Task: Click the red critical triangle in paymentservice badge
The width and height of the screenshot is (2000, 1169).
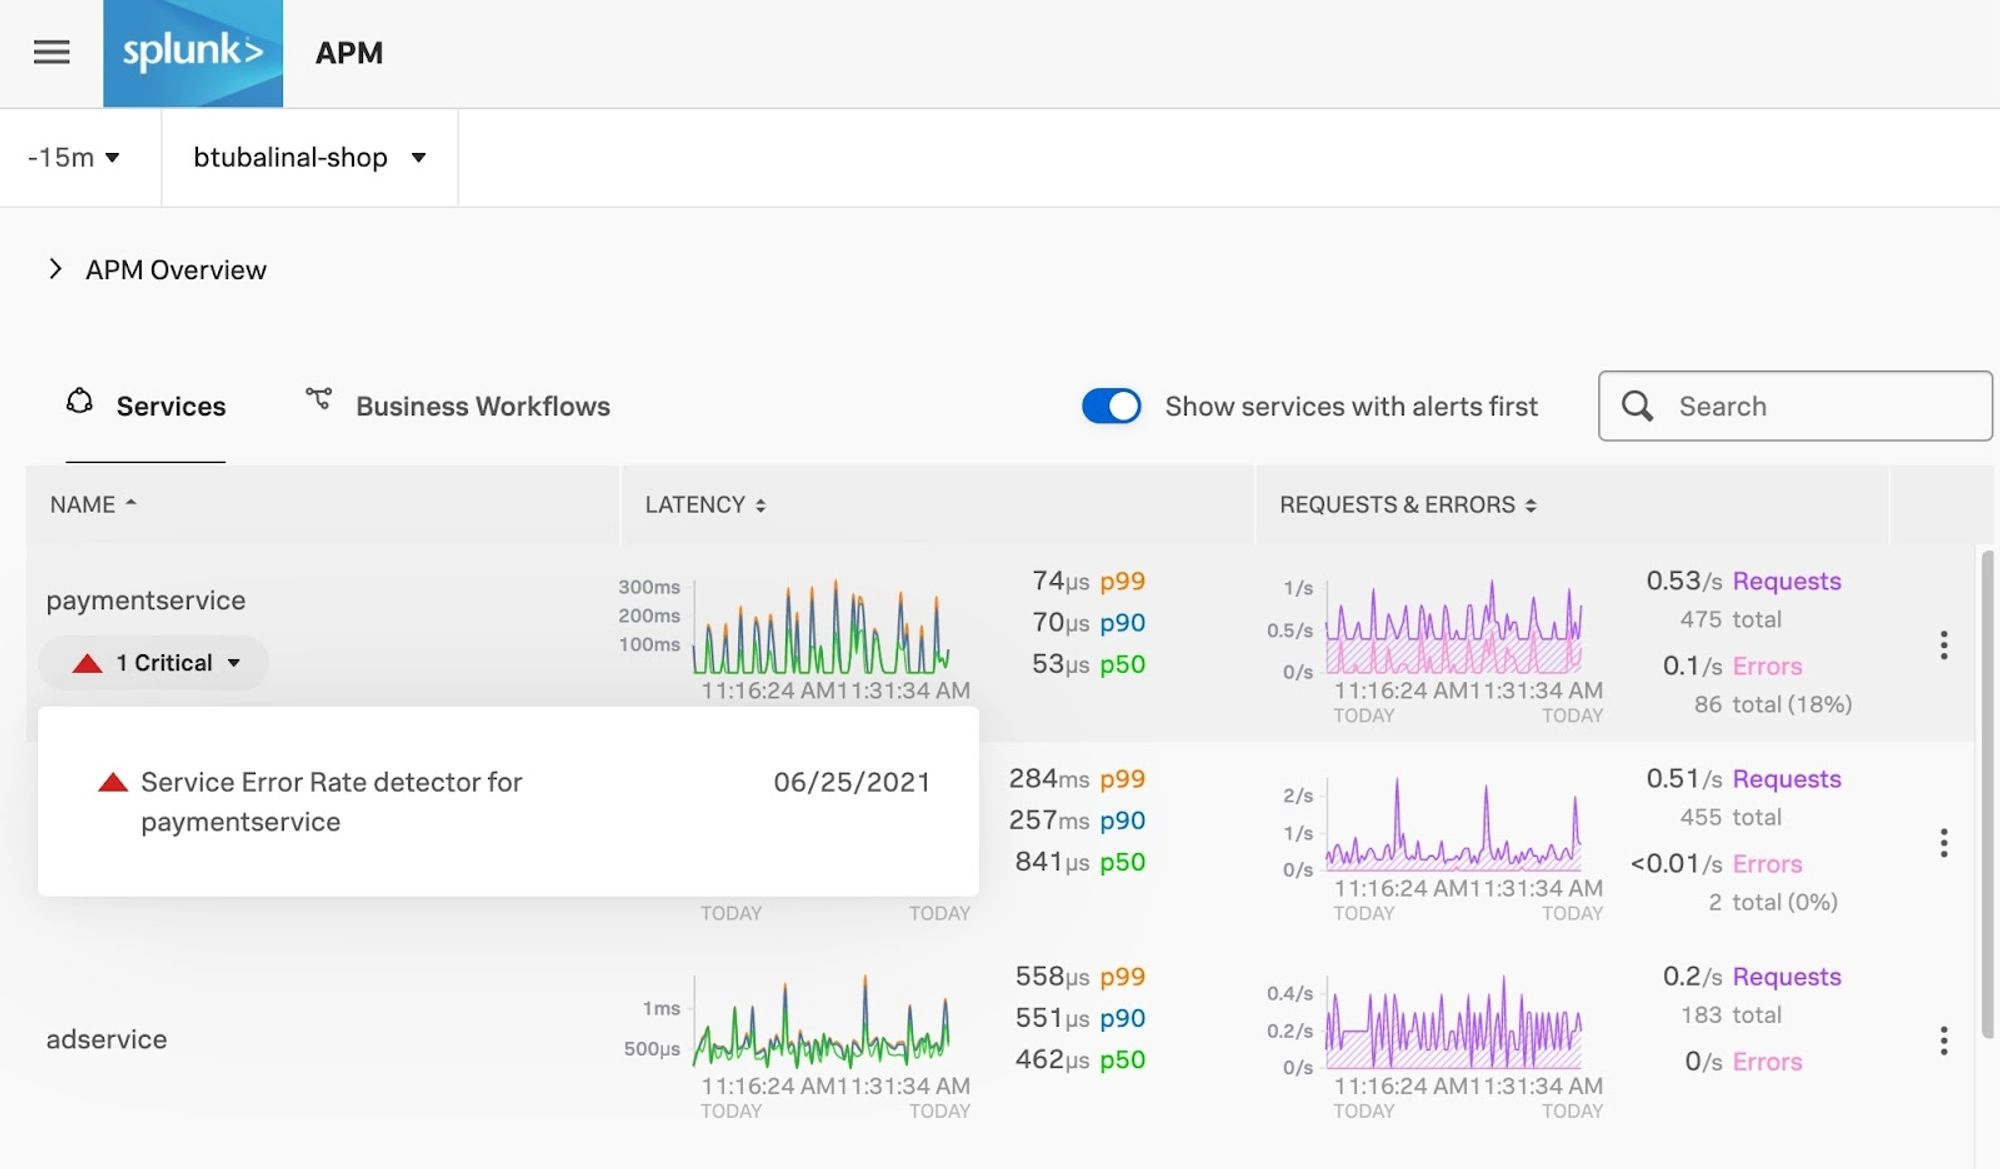Action: point(88,663)
